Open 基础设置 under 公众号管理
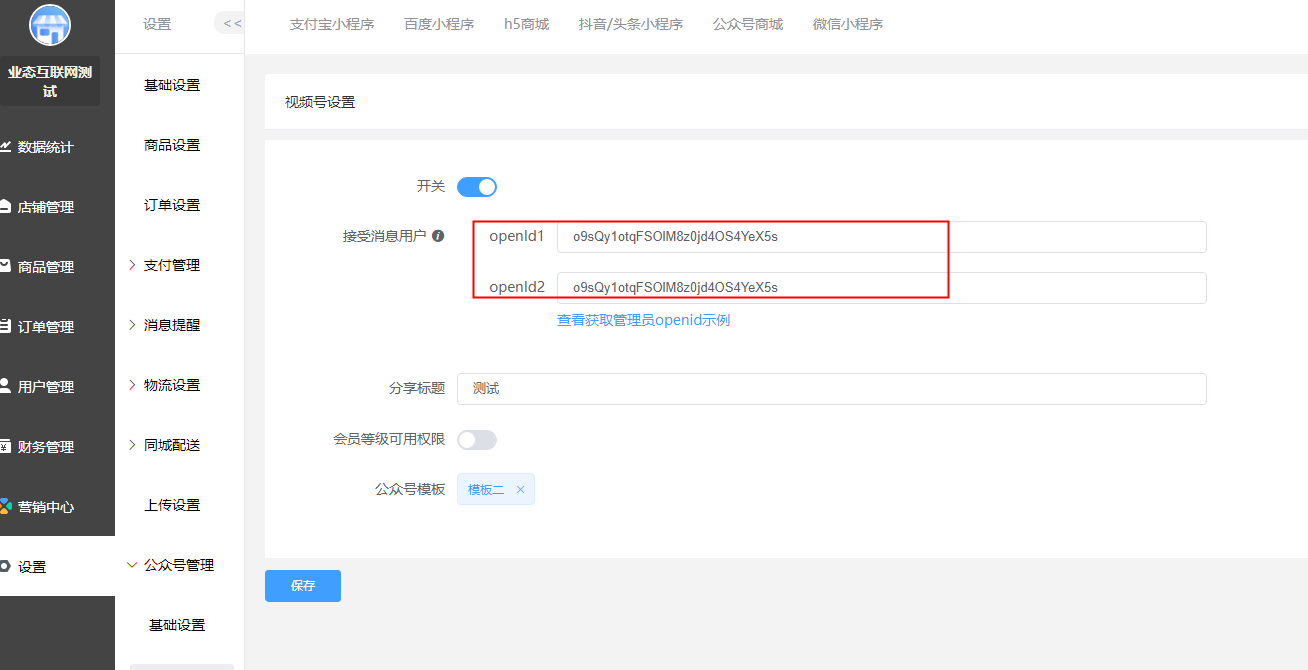1308x670 pixels. pos(177,625)
